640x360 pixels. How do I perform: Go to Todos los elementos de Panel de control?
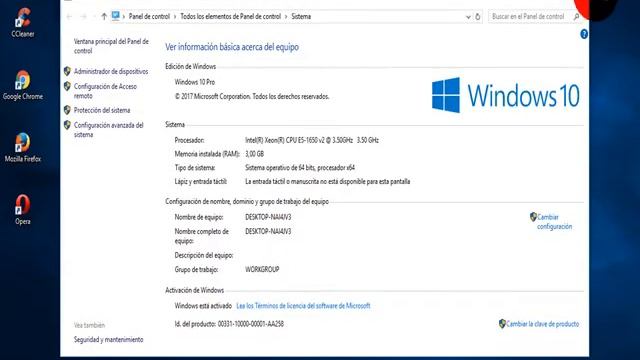pos(231,17)
